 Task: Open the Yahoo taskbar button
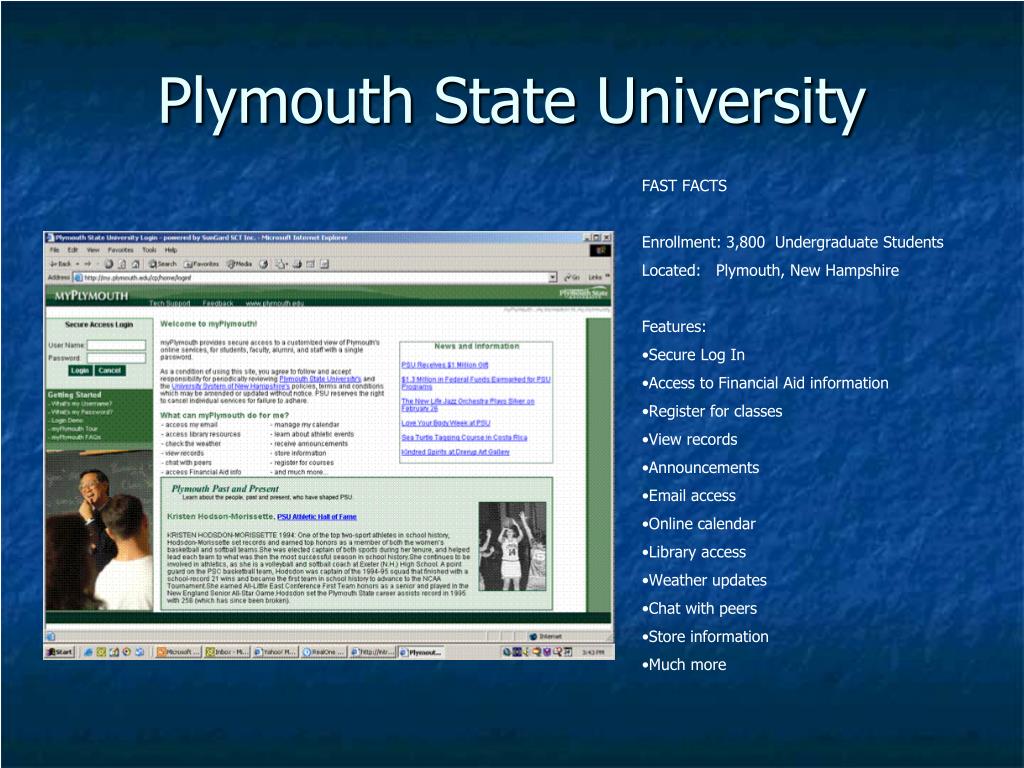coord(275,652)
